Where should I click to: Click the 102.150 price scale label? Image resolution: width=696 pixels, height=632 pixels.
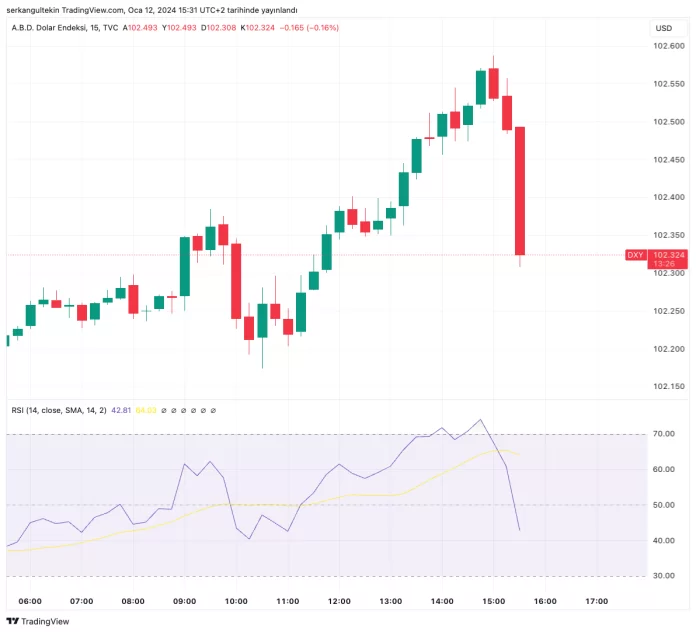[668, 386]
